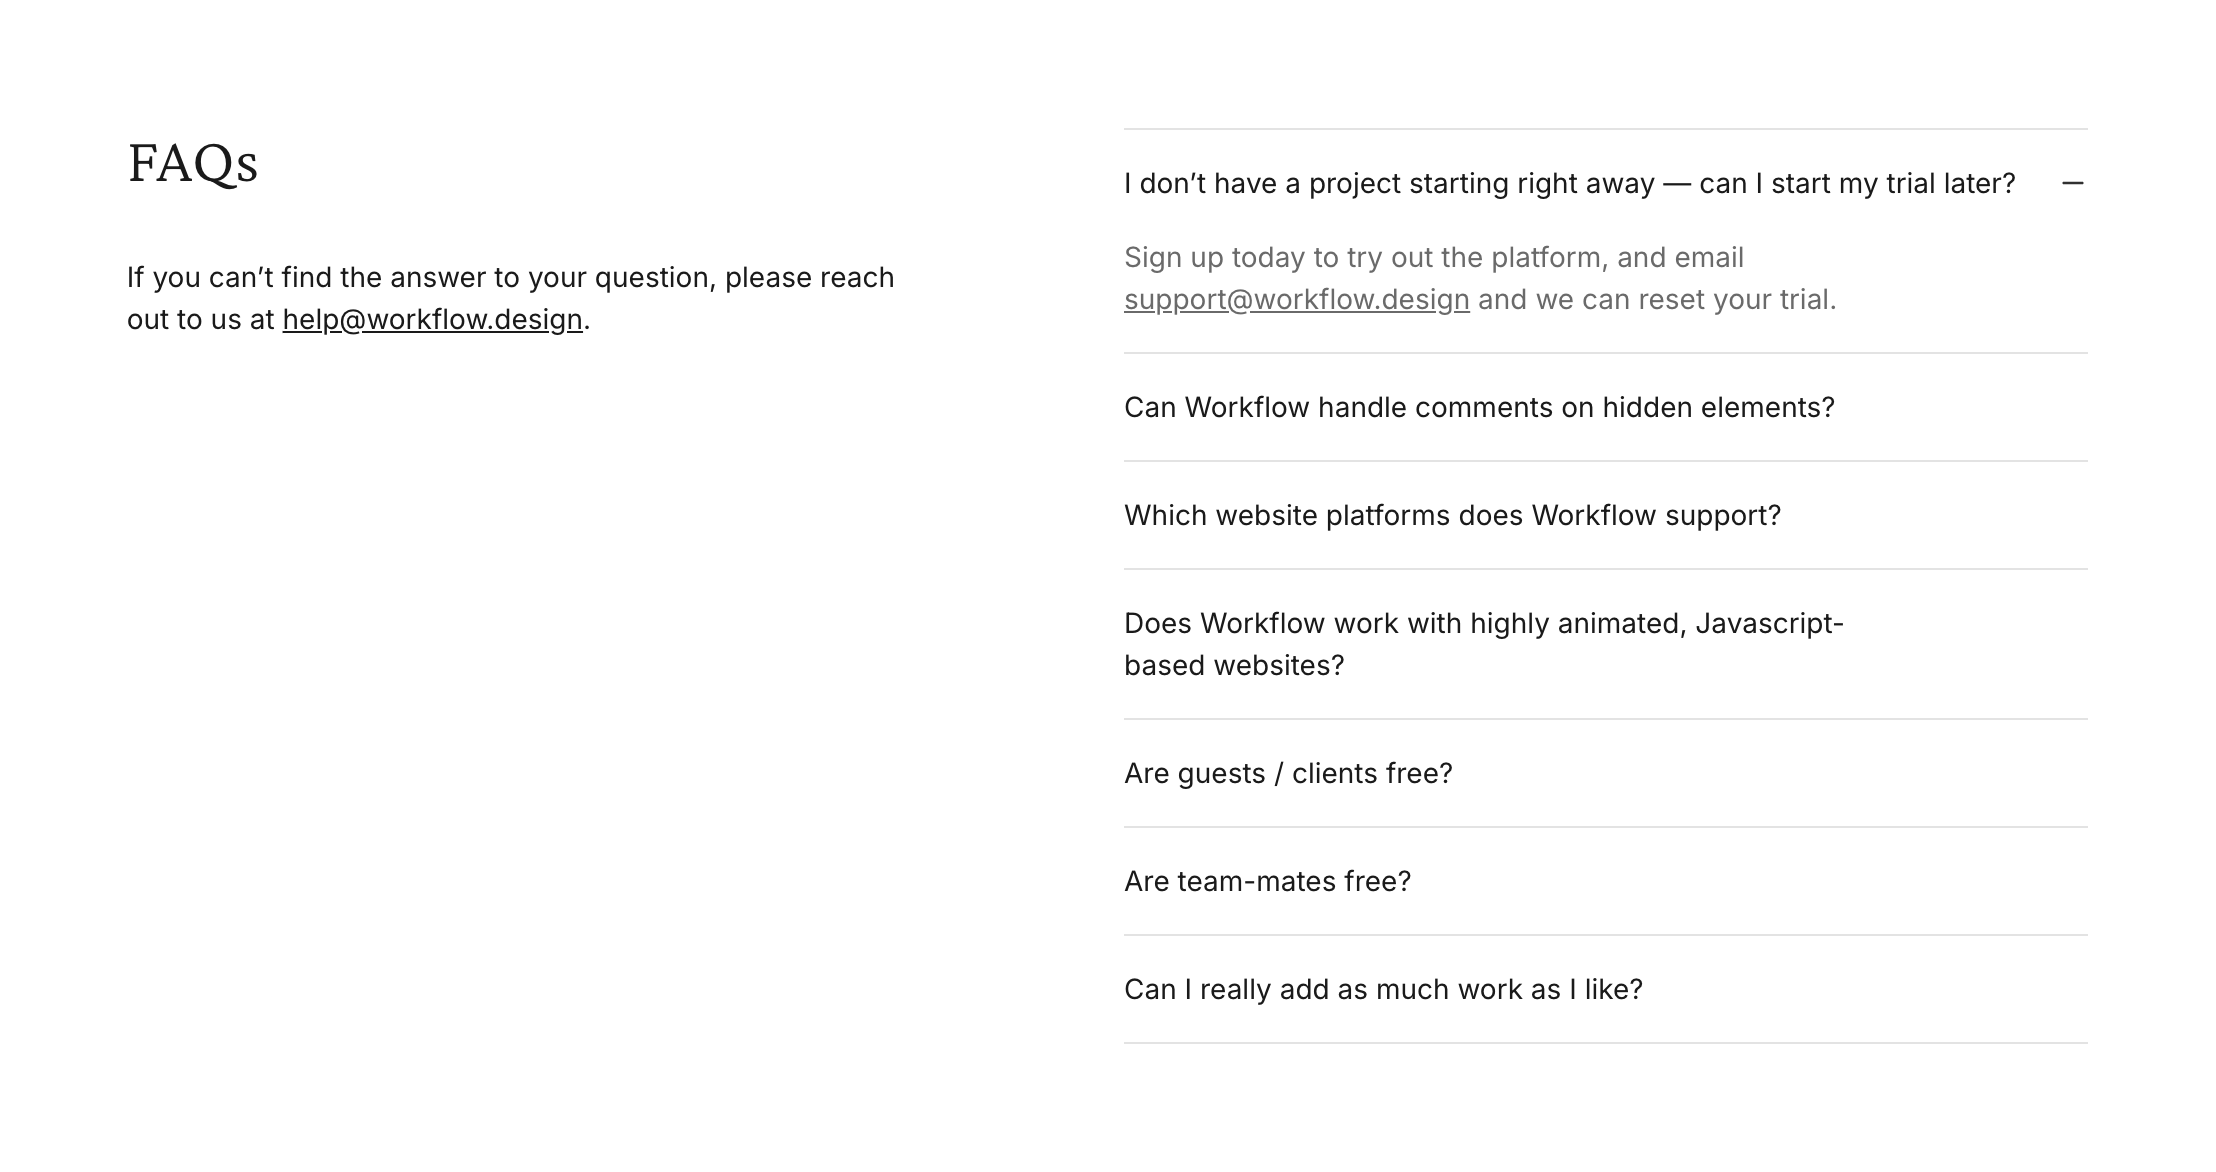Click the word 'guests' in the clients question

pyautogui.click(x=1221, y=774)
